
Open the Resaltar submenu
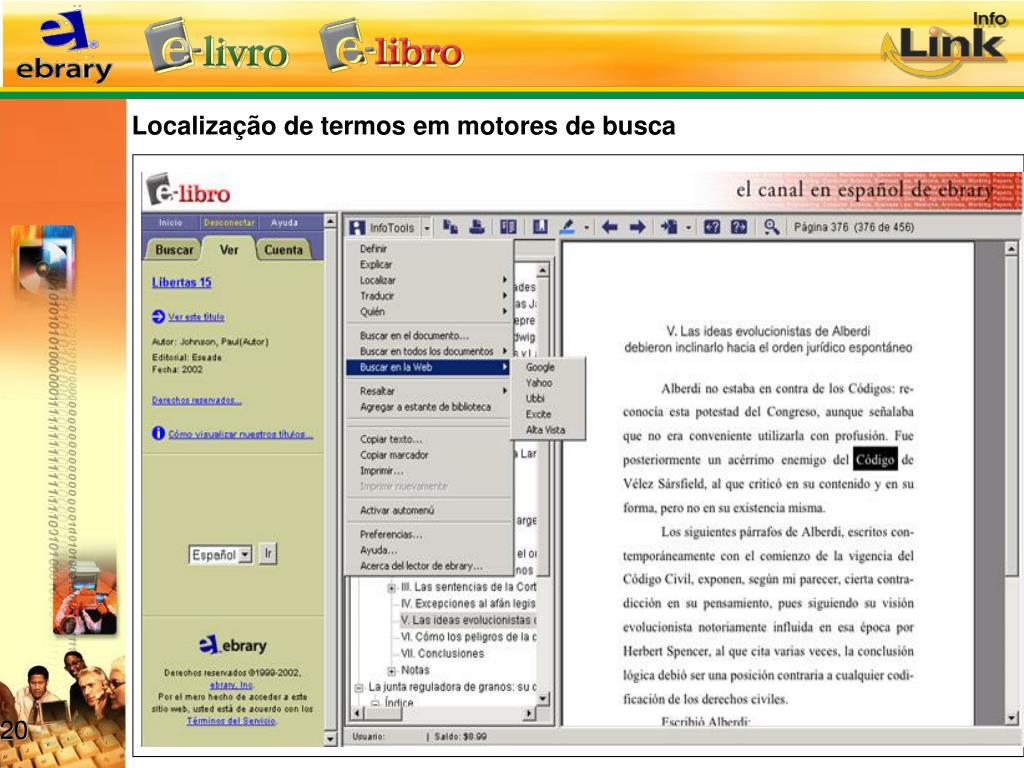tap(429, 391)
